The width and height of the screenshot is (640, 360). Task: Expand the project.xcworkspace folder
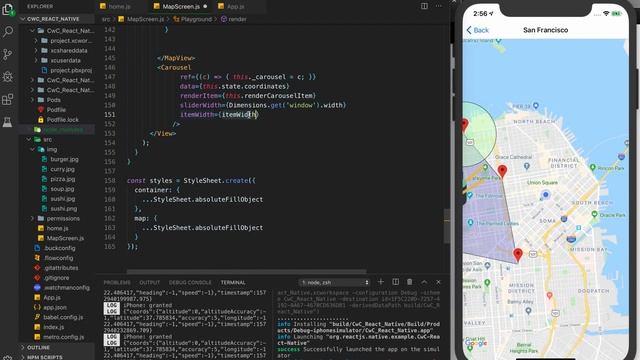click(x=71, y=40)
